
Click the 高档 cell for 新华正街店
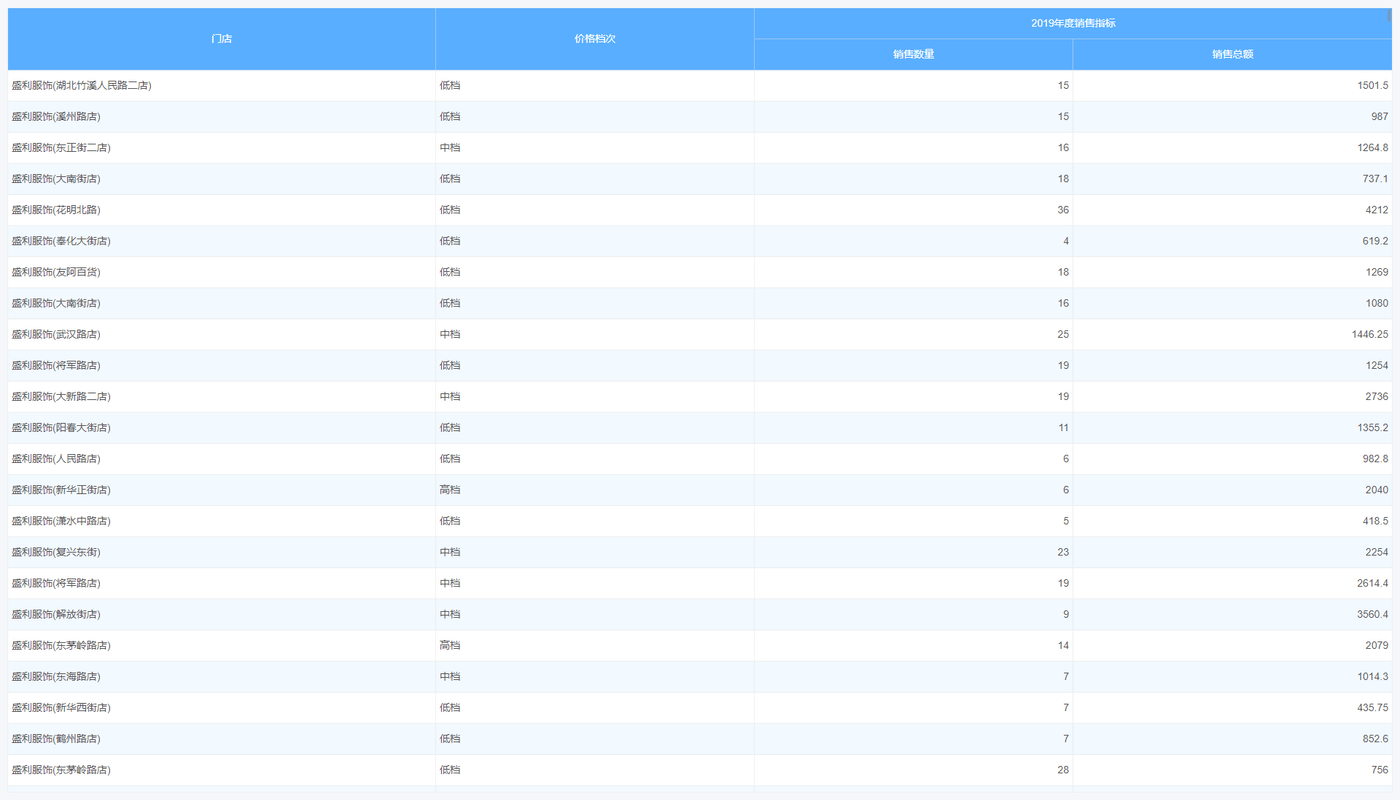click(450, 490)
